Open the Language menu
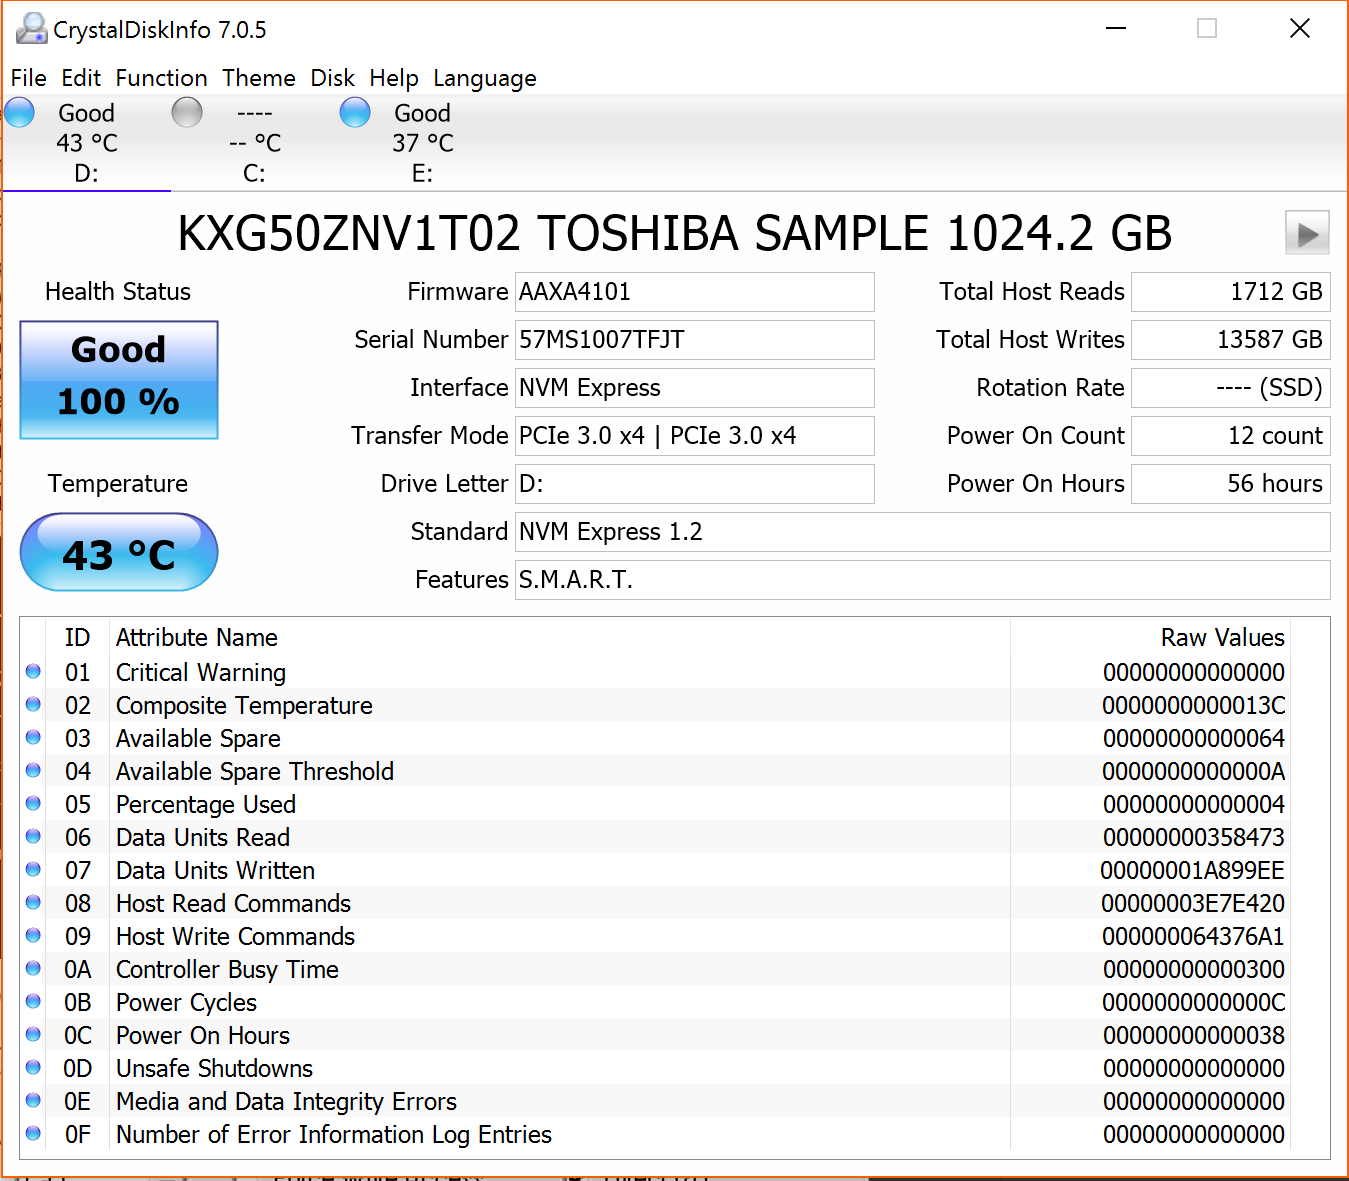Screen dimensions: 1349x1181 point(484,78)
